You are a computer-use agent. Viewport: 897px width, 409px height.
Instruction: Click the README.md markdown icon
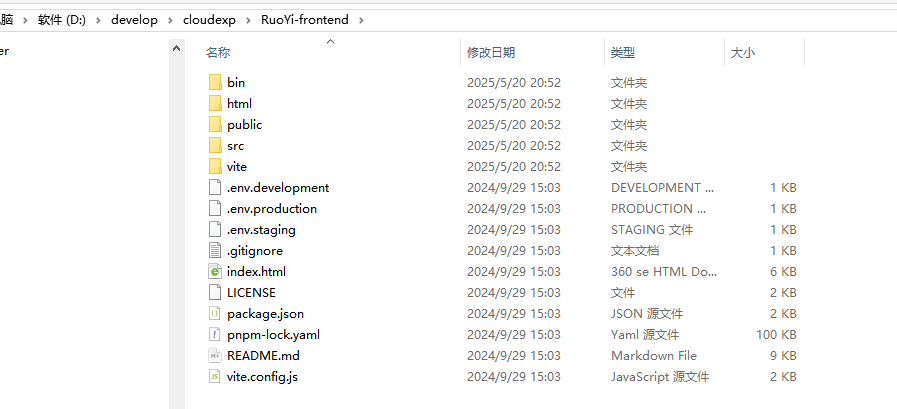tap(215, 356)
